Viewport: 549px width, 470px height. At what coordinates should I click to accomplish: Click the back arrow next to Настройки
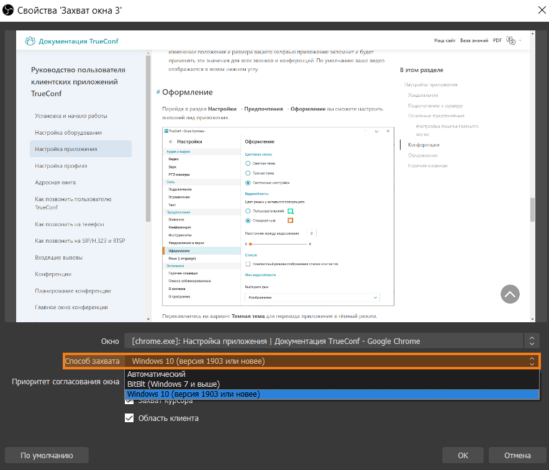click(x=171, y=141)
